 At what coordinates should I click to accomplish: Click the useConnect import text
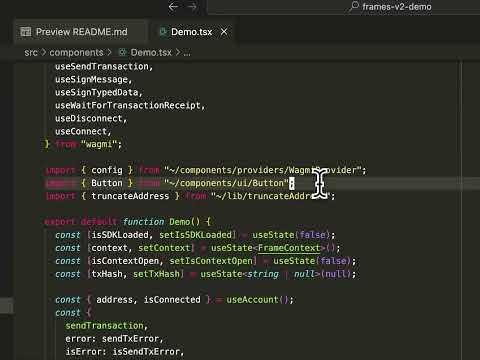tap(81, 131)
